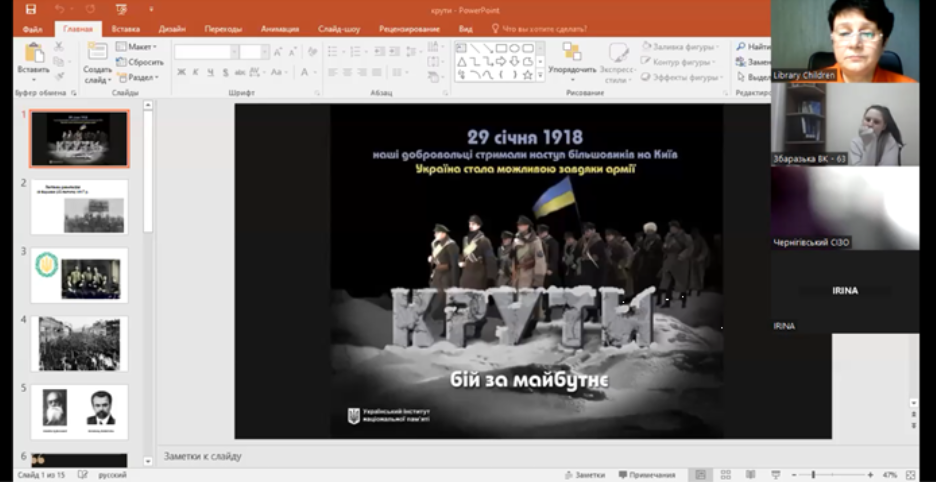The height and width of the screenshot is (482, 936).
Task: Select the rectangle shape in shapes gallery
Action: click(501, 48)
